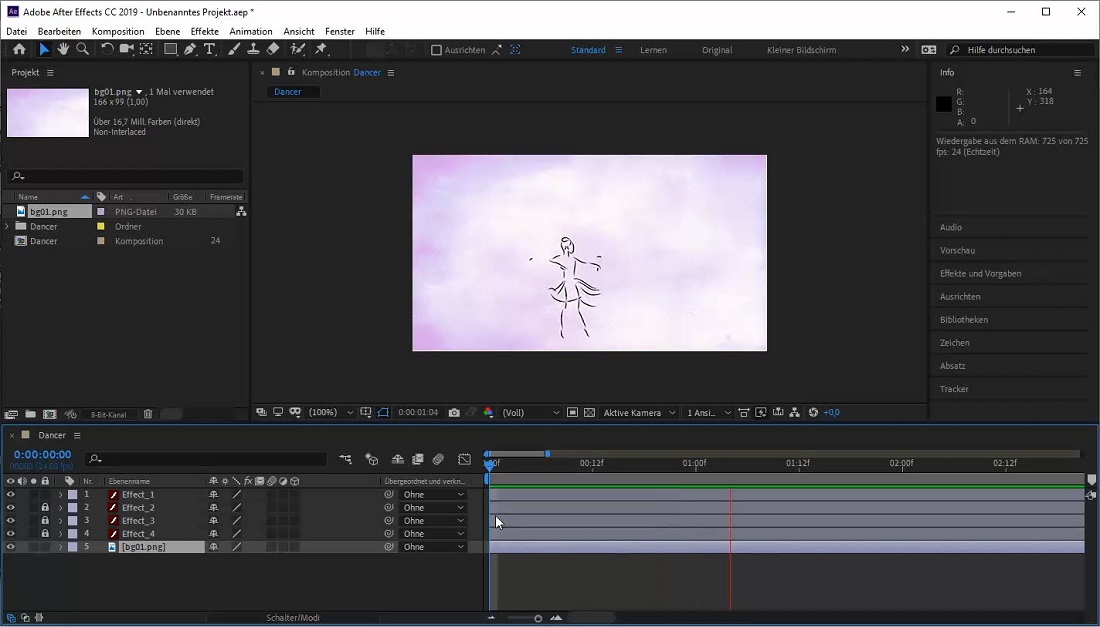This screenshot has width=1100, height=627.
Task: Select the Text tool
Action: (x=209, y=49)
